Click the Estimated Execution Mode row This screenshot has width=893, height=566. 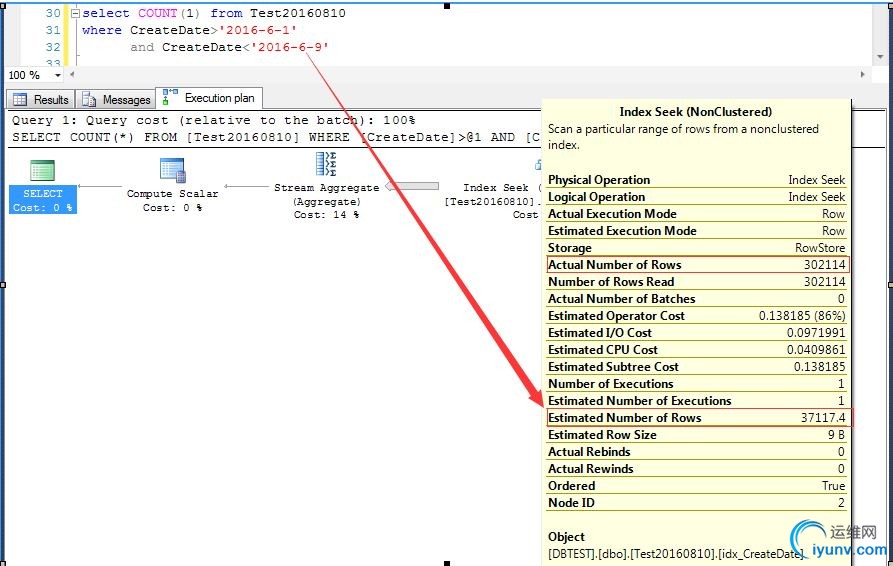697,231
